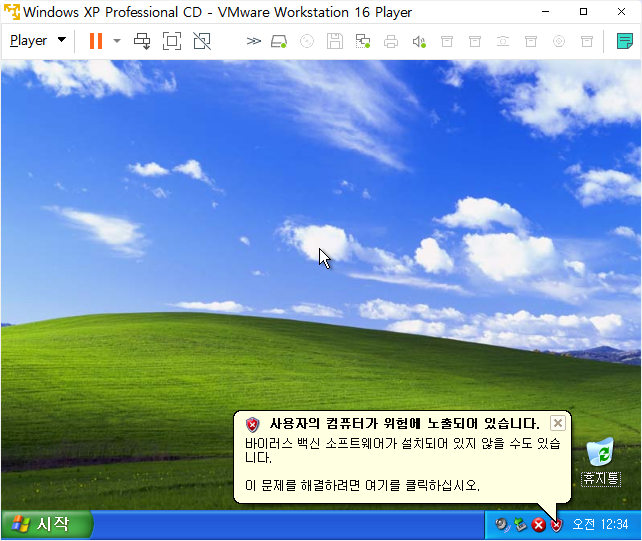Click the floppy disk device icon
Screen dimensions: 642x541
point(335,41)
